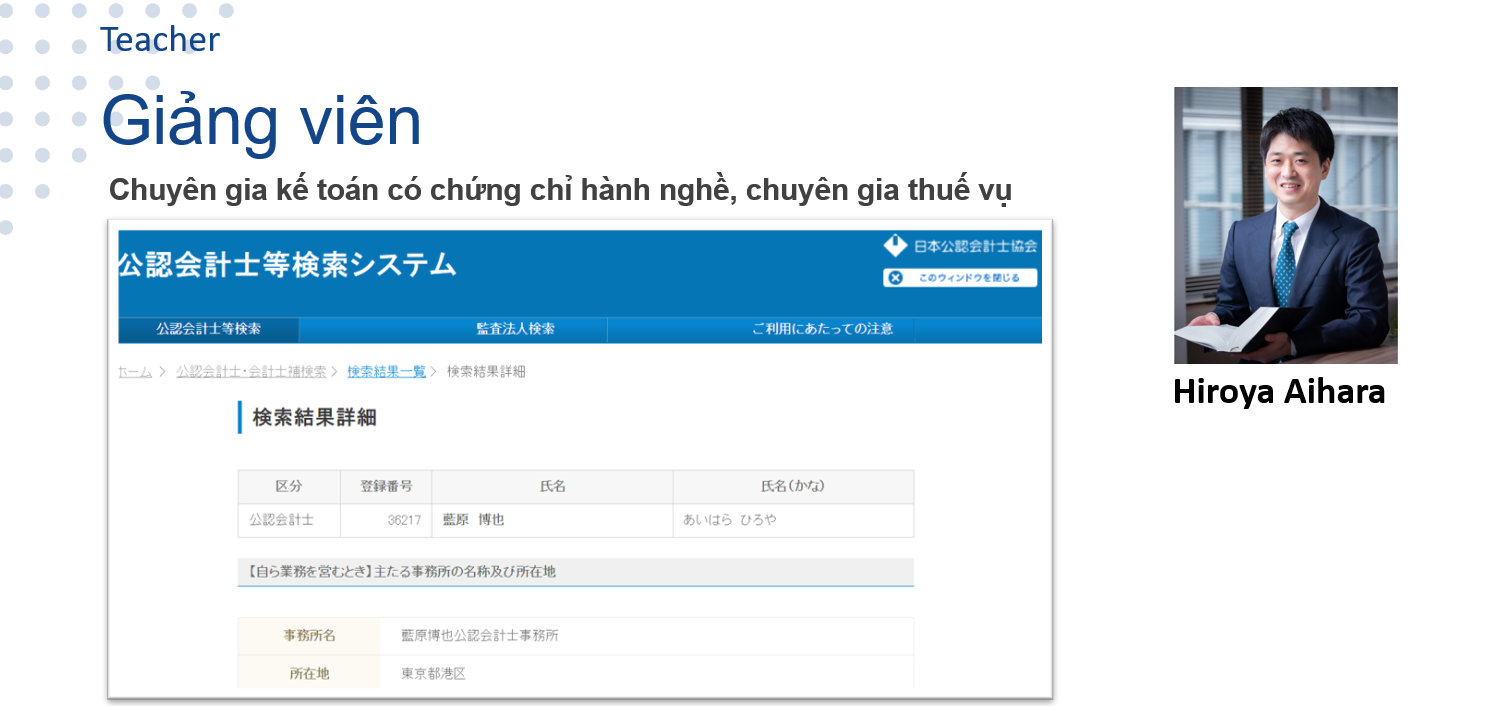Open ご利用にあたっての注意 tab
The height and width of the screenshot is (706, 1512).
click(822, 329)
